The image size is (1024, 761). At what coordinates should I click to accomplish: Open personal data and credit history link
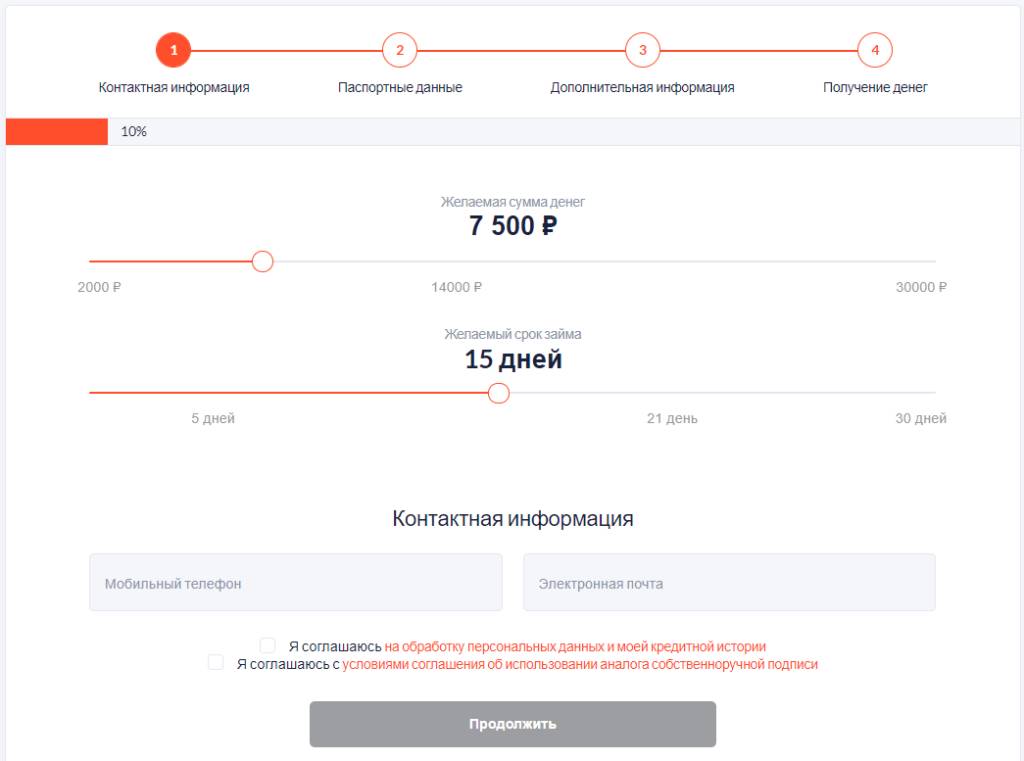[575, 647]
